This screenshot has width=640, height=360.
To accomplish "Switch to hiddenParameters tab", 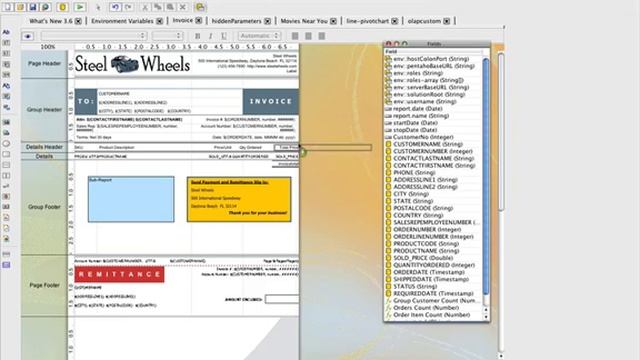I will [236, 21].
